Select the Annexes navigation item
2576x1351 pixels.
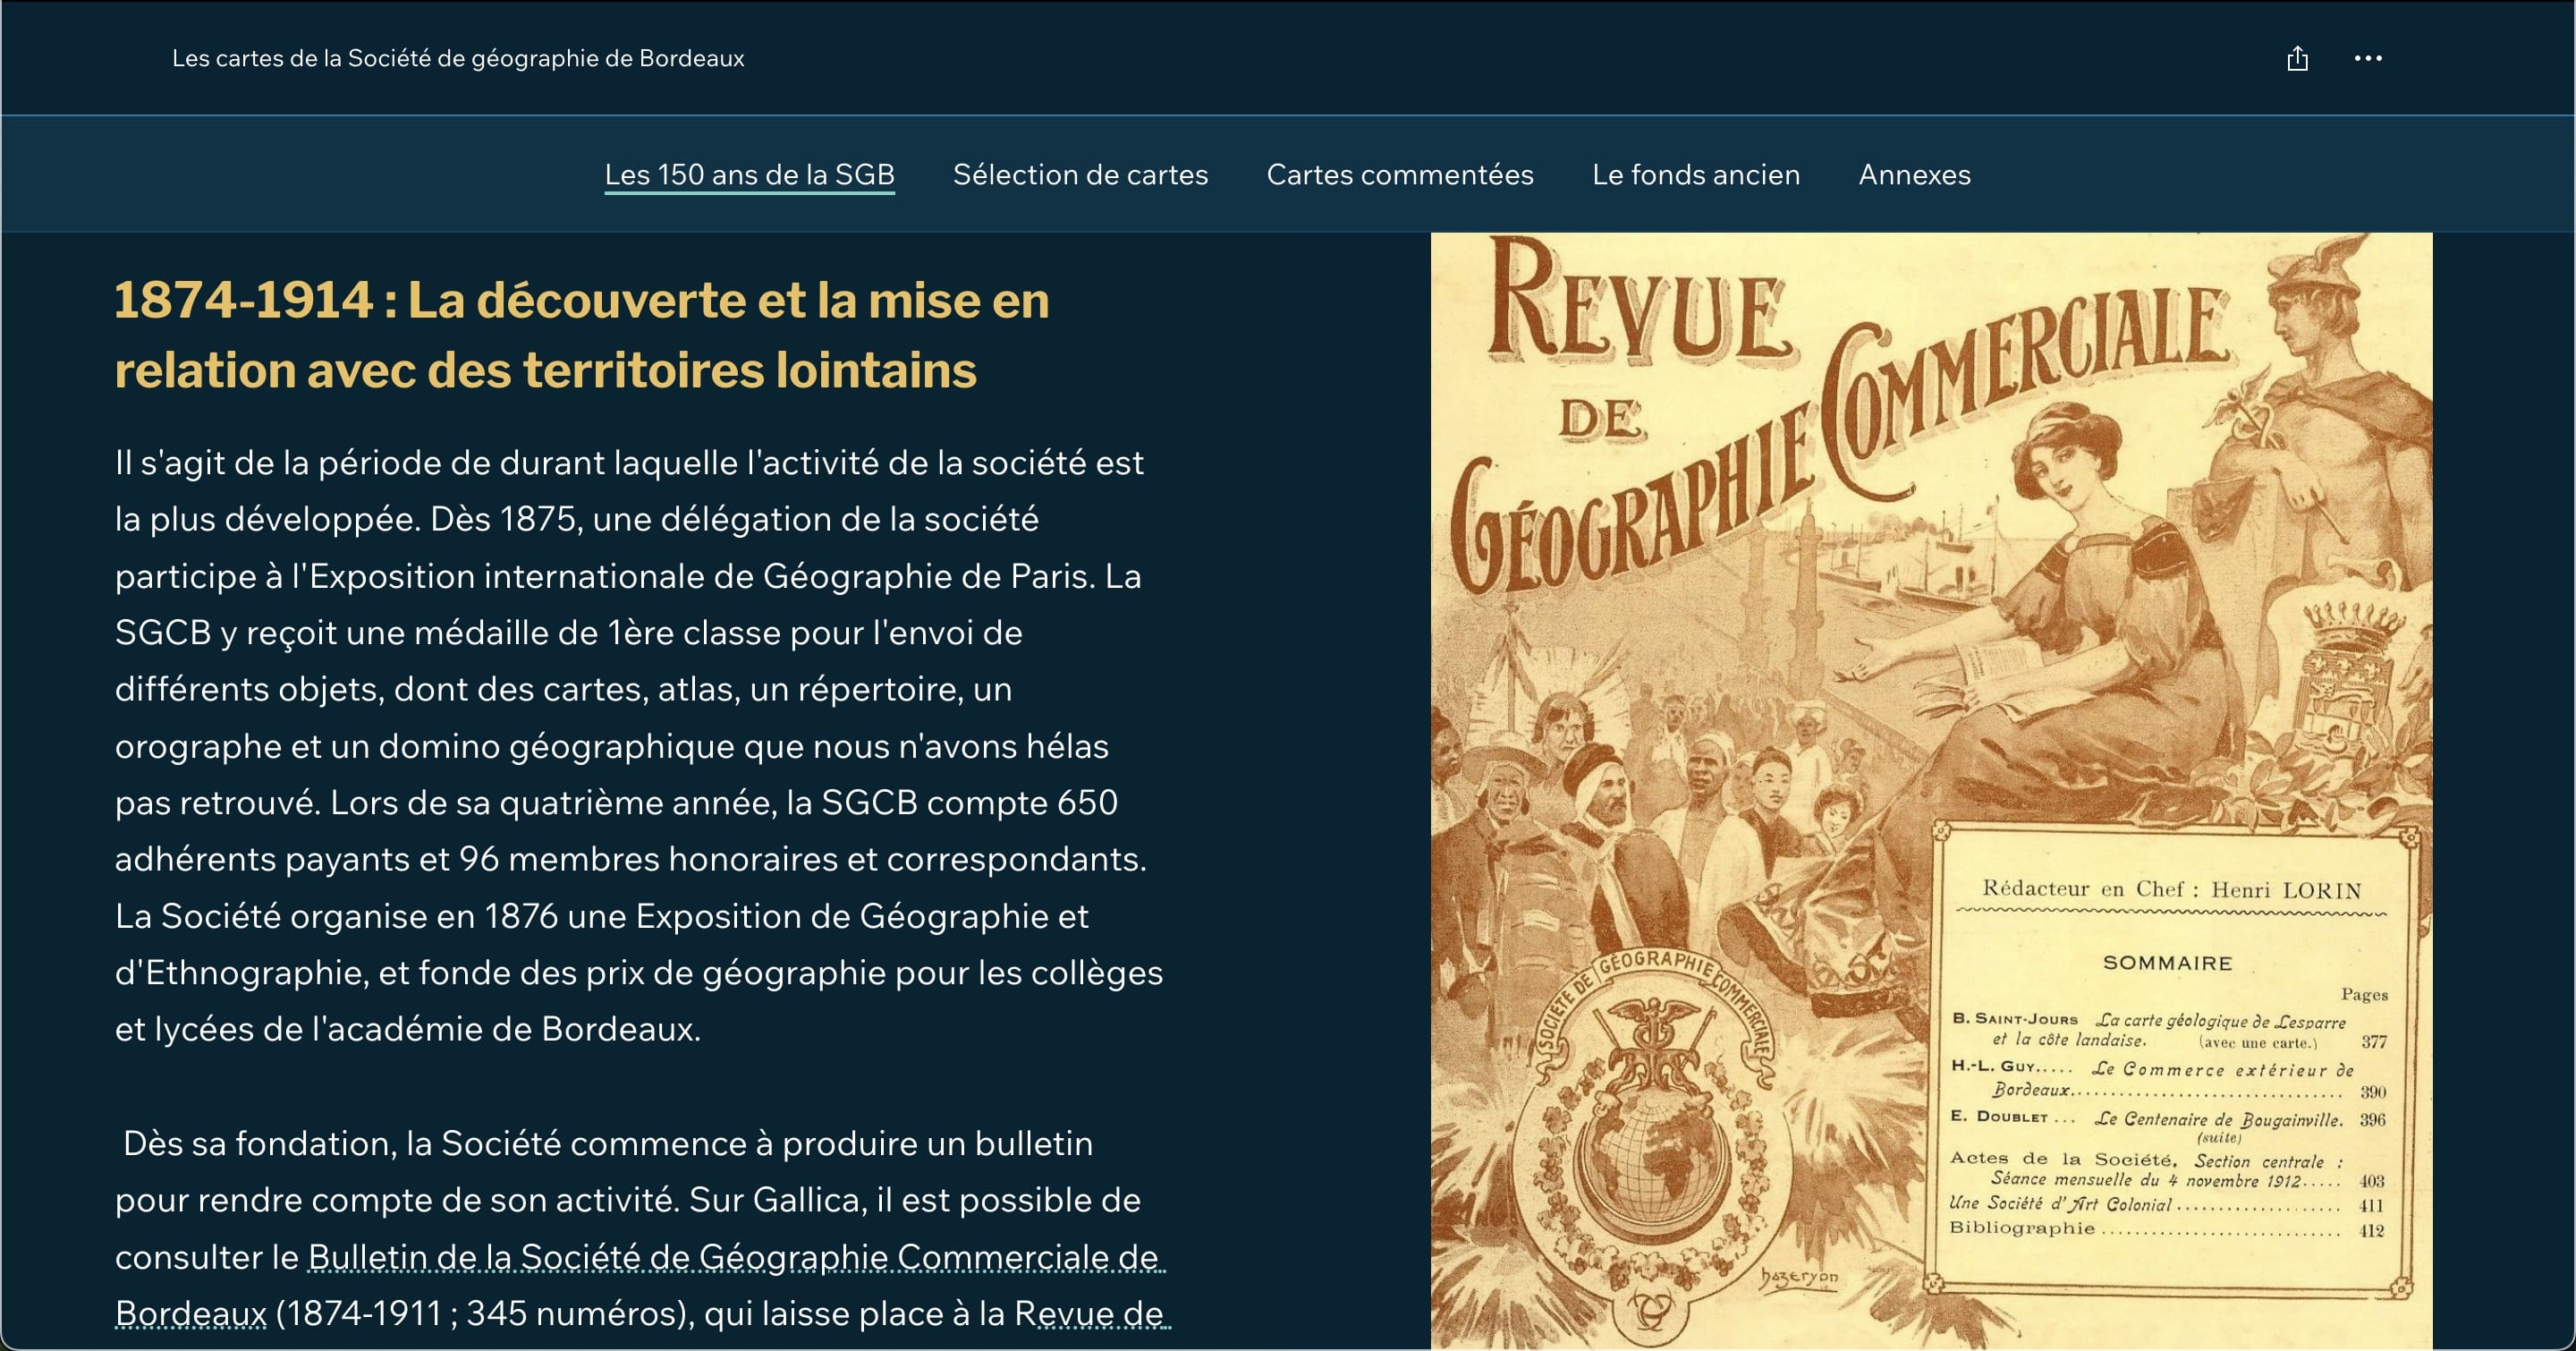point(1914,175)
